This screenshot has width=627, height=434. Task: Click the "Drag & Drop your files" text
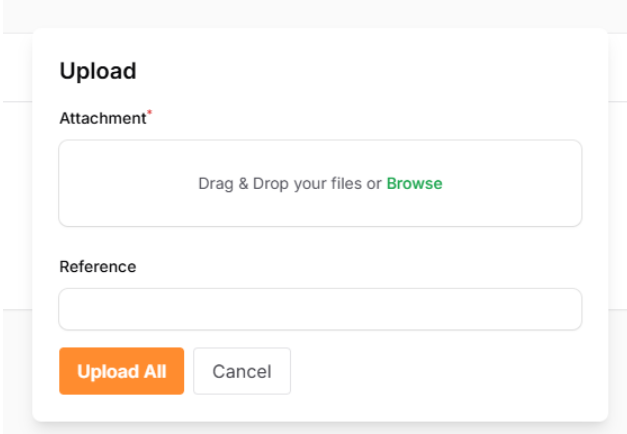pyautogui.click(x=280, y=184)
